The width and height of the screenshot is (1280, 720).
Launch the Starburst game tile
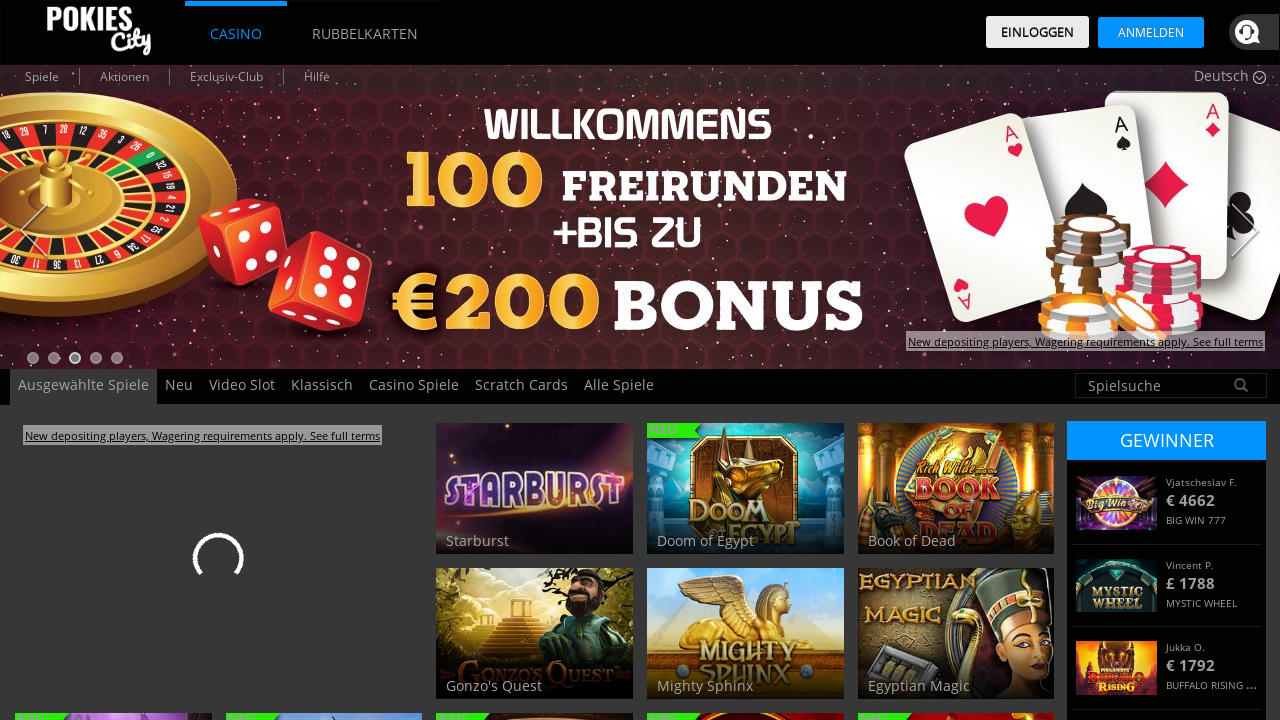[x=535, y=488]
